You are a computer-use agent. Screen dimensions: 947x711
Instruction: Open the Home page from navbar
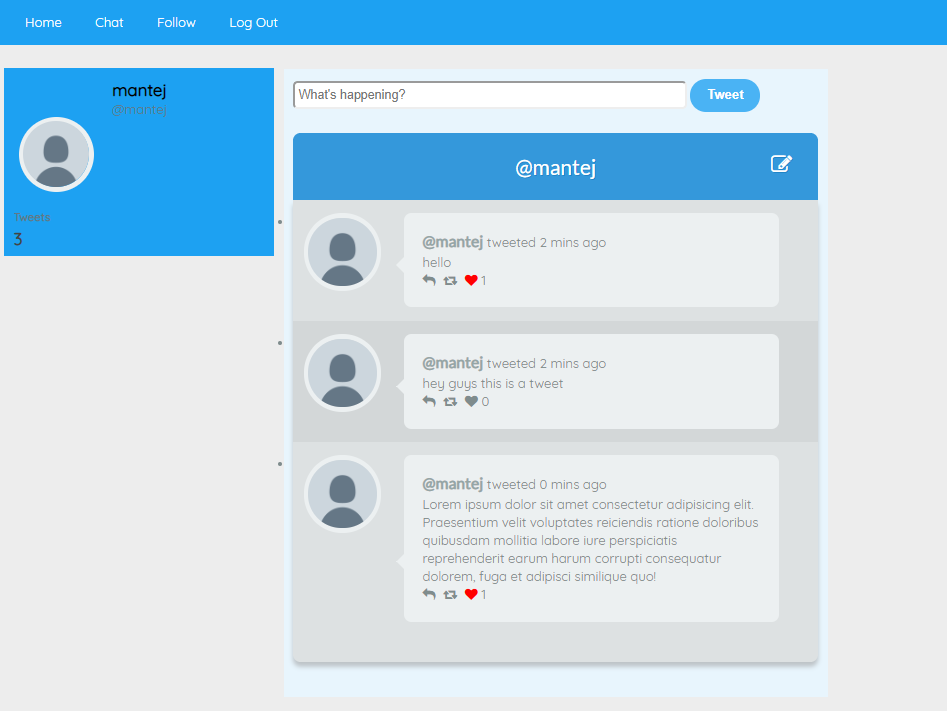43,22
